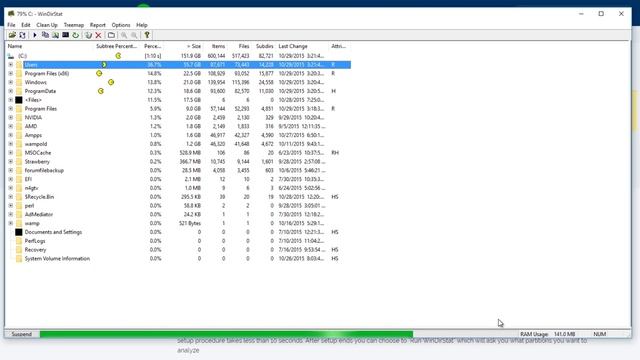
Task: Select the EFI folder row
Action: (x=178, y=179)
